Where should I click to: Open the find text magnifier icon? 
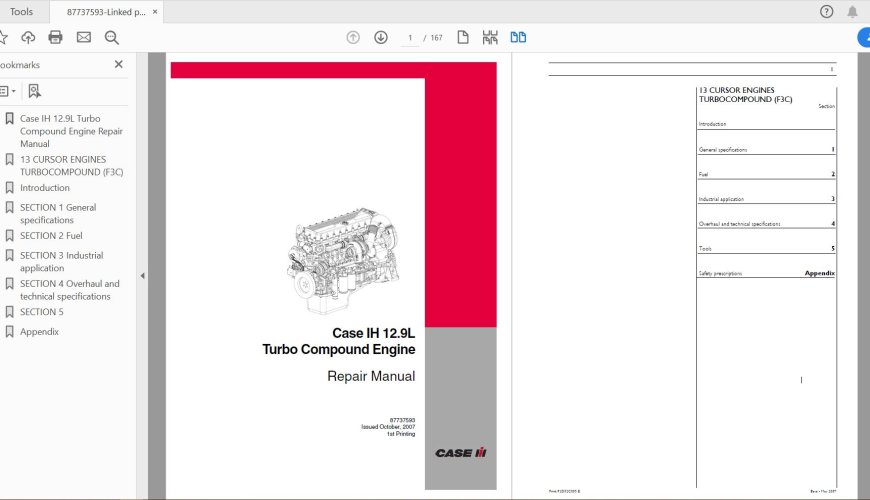pos(112,37)
